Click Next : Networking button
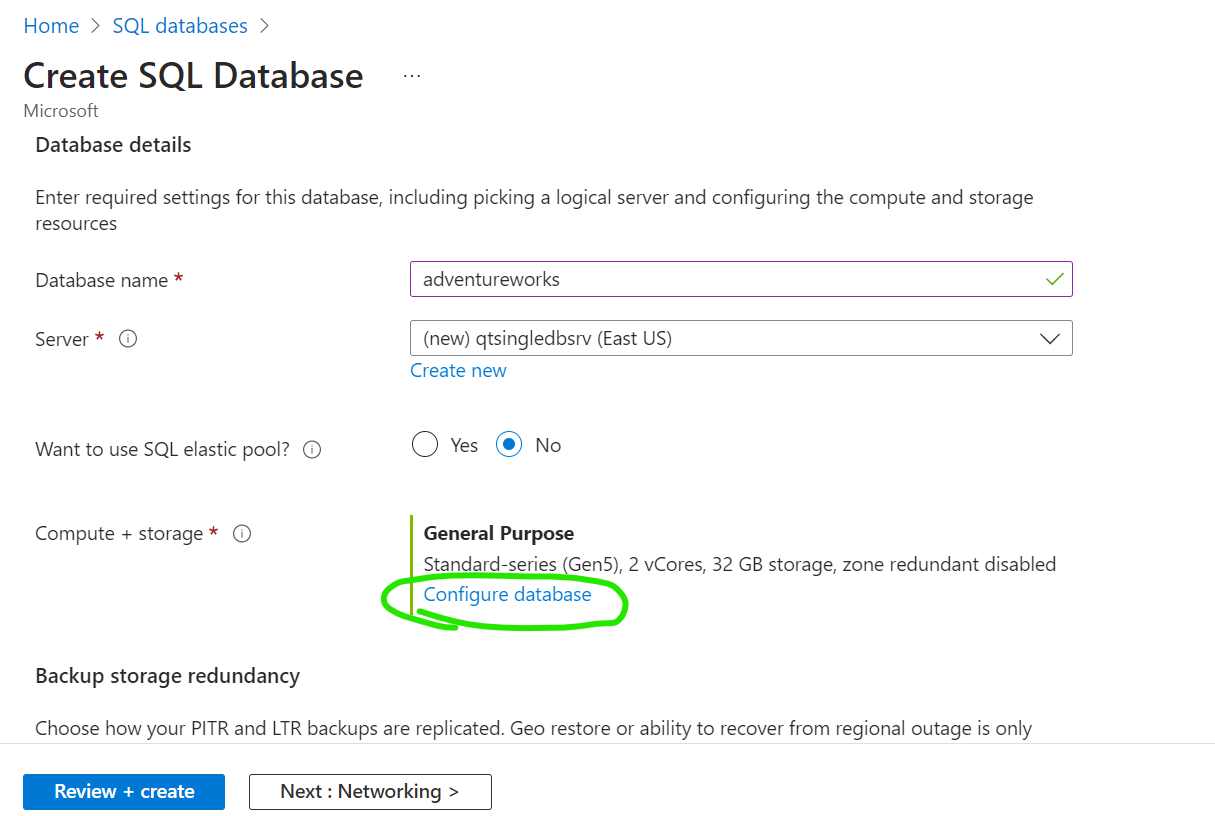The image size is (1215, 816). tap(370, 792)
